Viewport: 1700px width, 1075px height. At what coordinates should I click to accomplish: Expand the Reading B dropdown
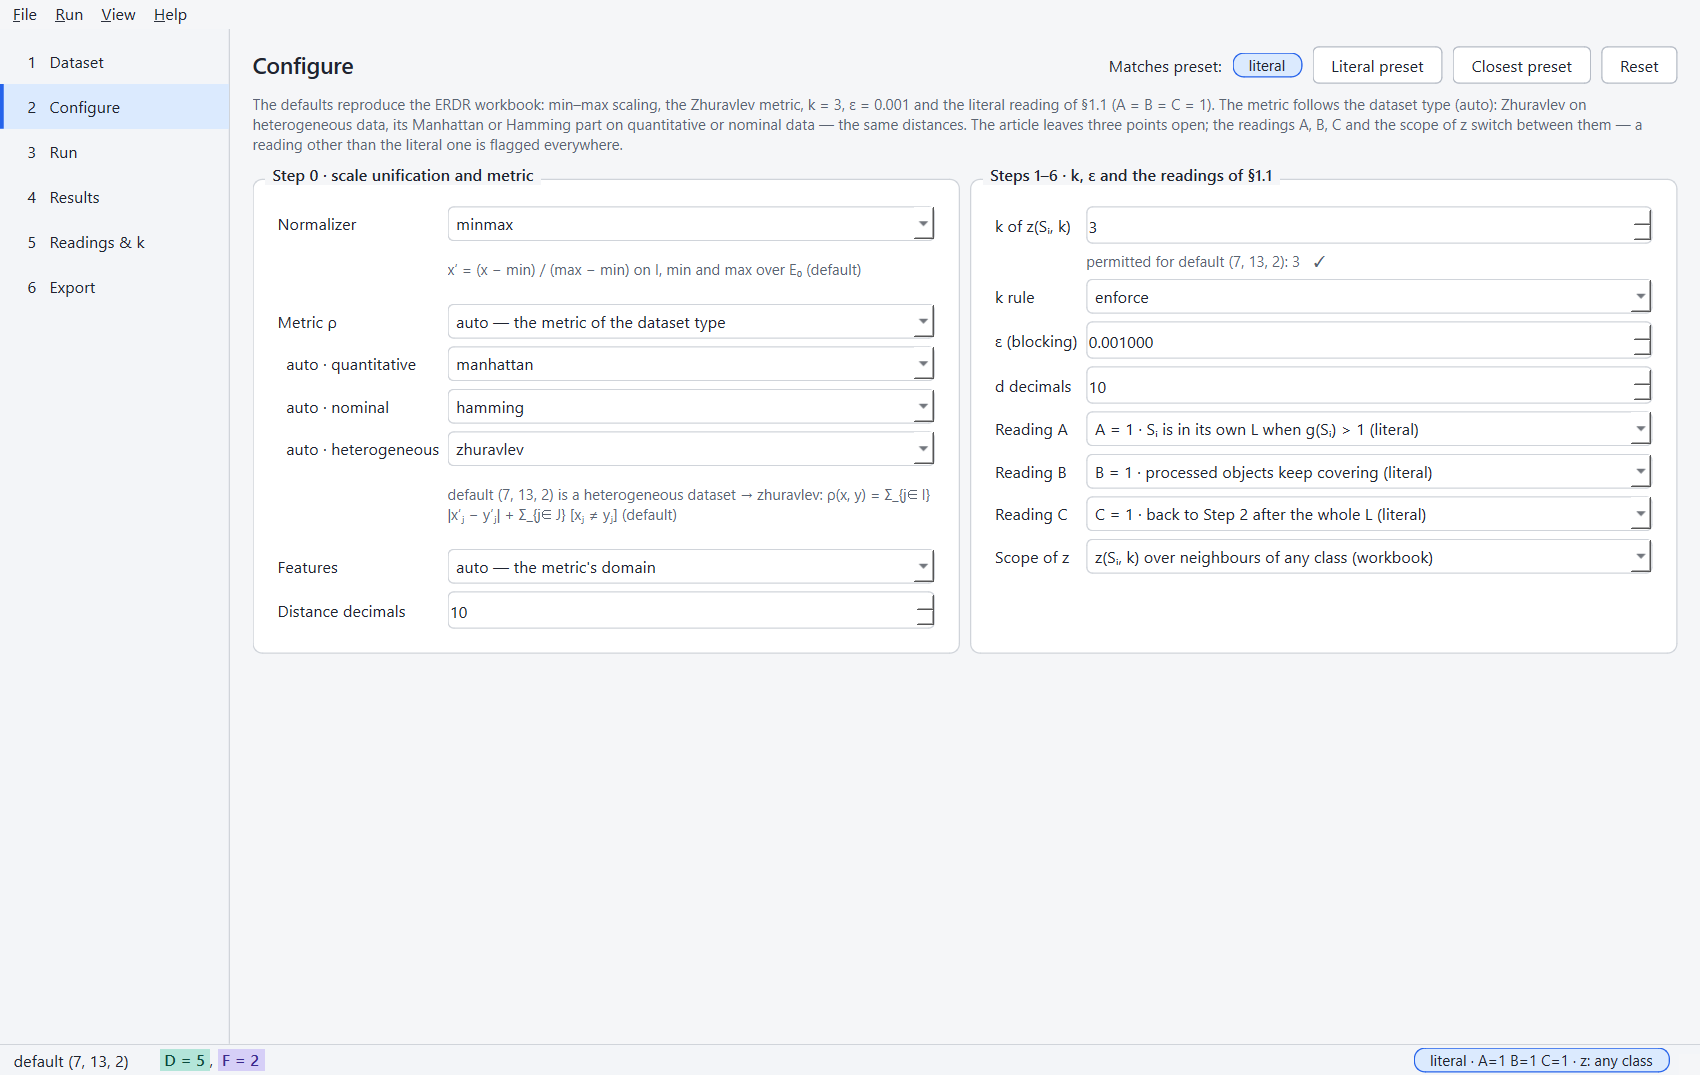1368,472
